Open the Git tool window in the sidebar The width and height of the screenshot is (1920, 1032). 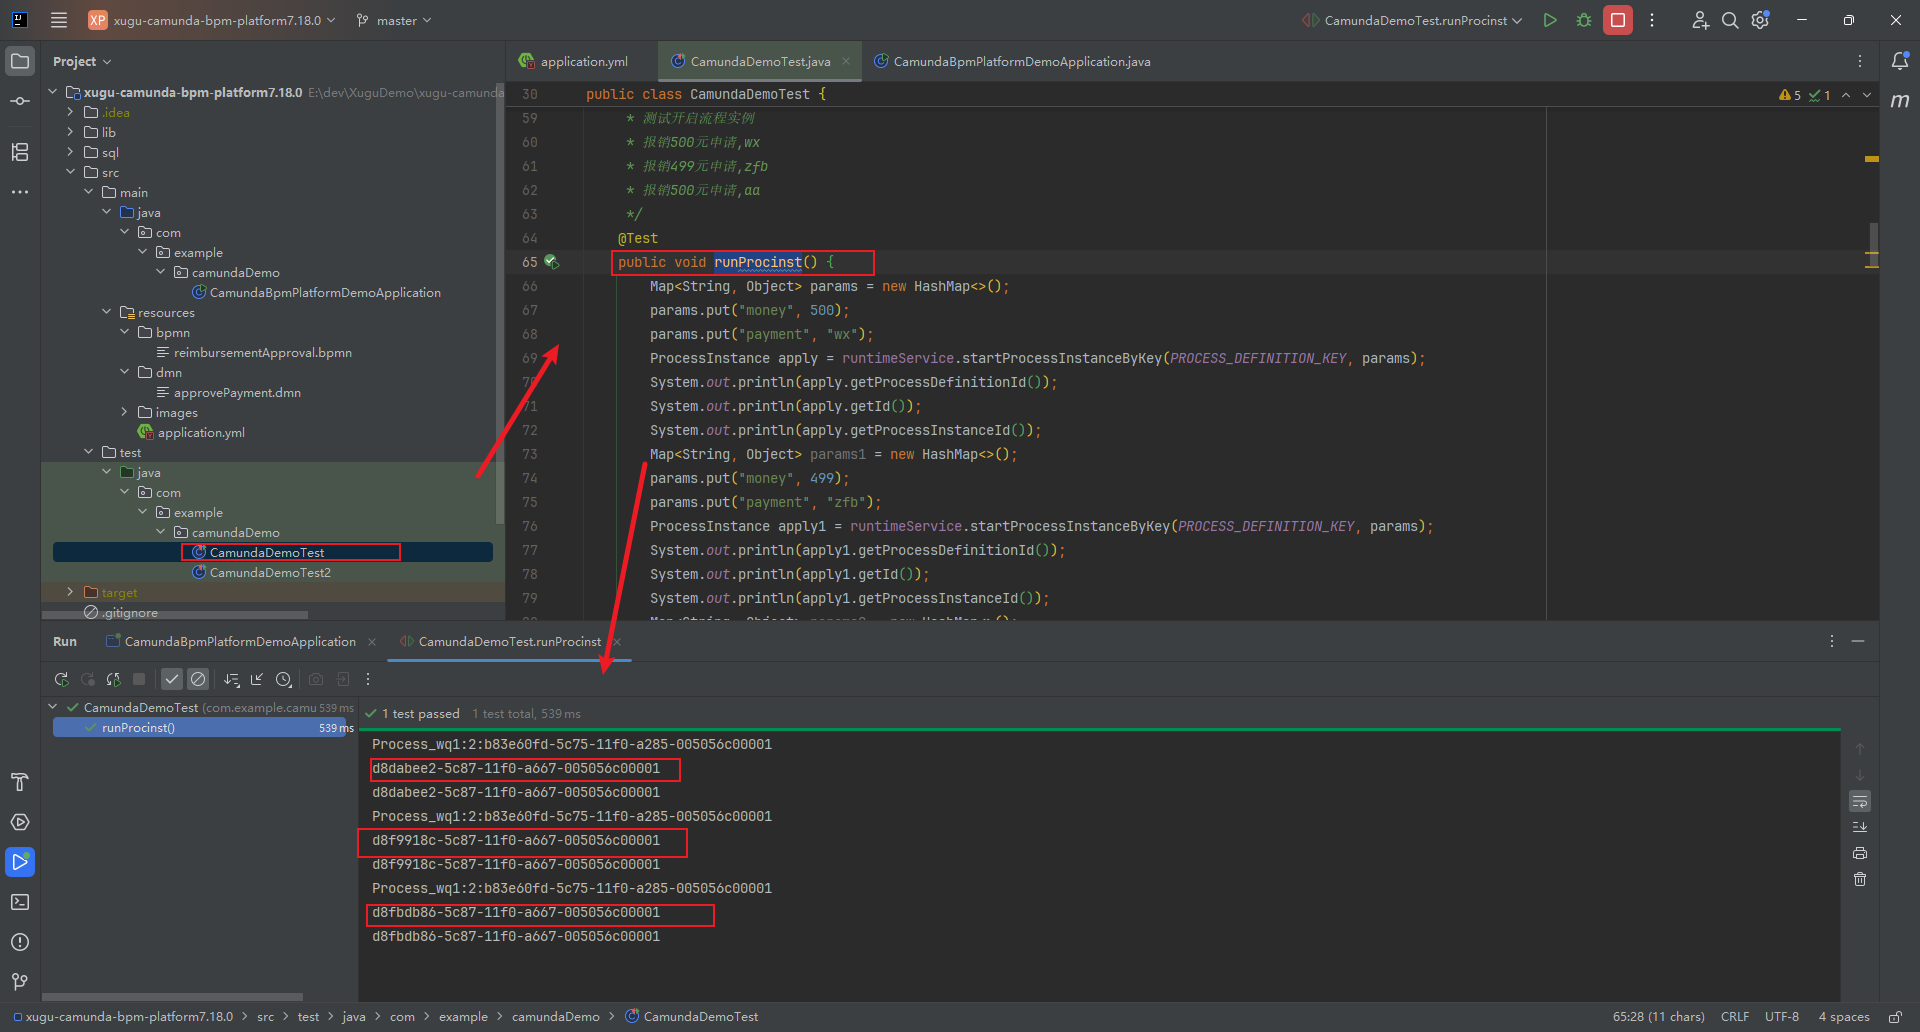tap(20, 982)
